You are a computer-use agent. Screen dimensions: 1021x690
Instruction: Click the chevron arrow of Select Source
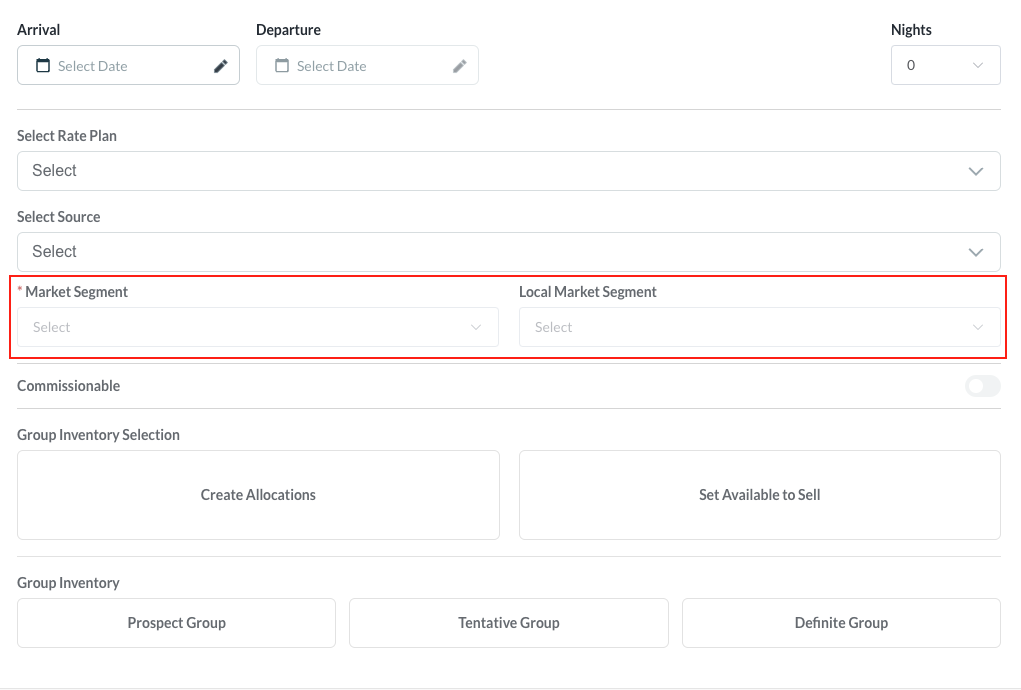coord(976,252)
